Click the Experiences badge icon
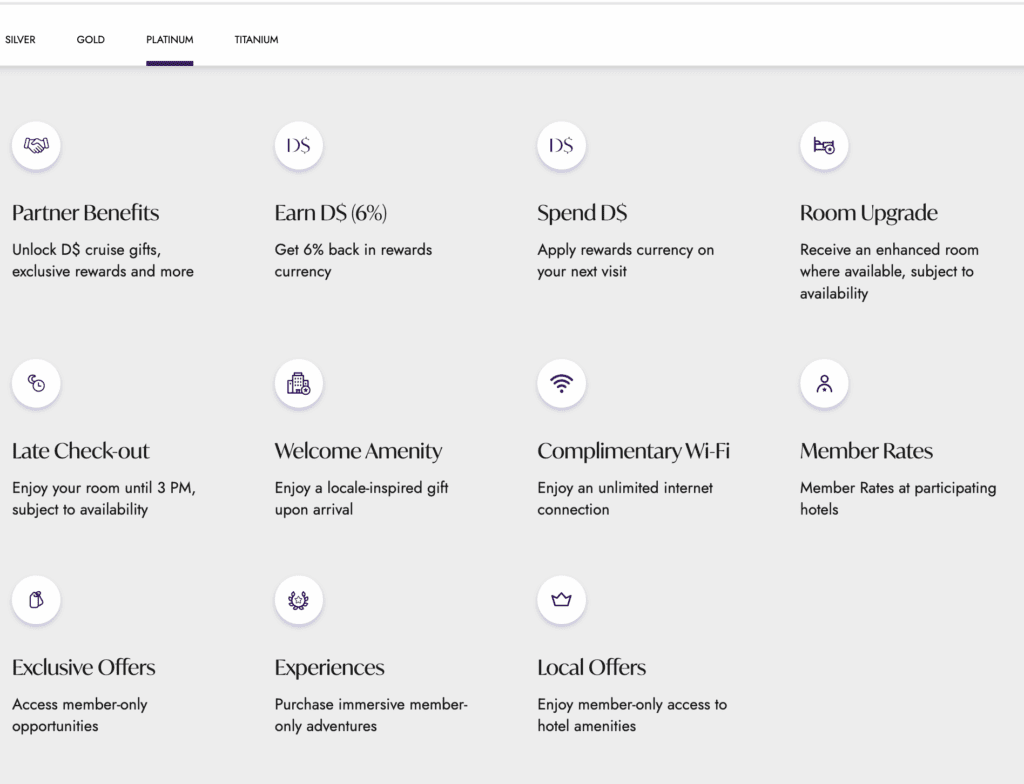The width and height of the screenshot is (1024, 784). click(x=298, y=600)
